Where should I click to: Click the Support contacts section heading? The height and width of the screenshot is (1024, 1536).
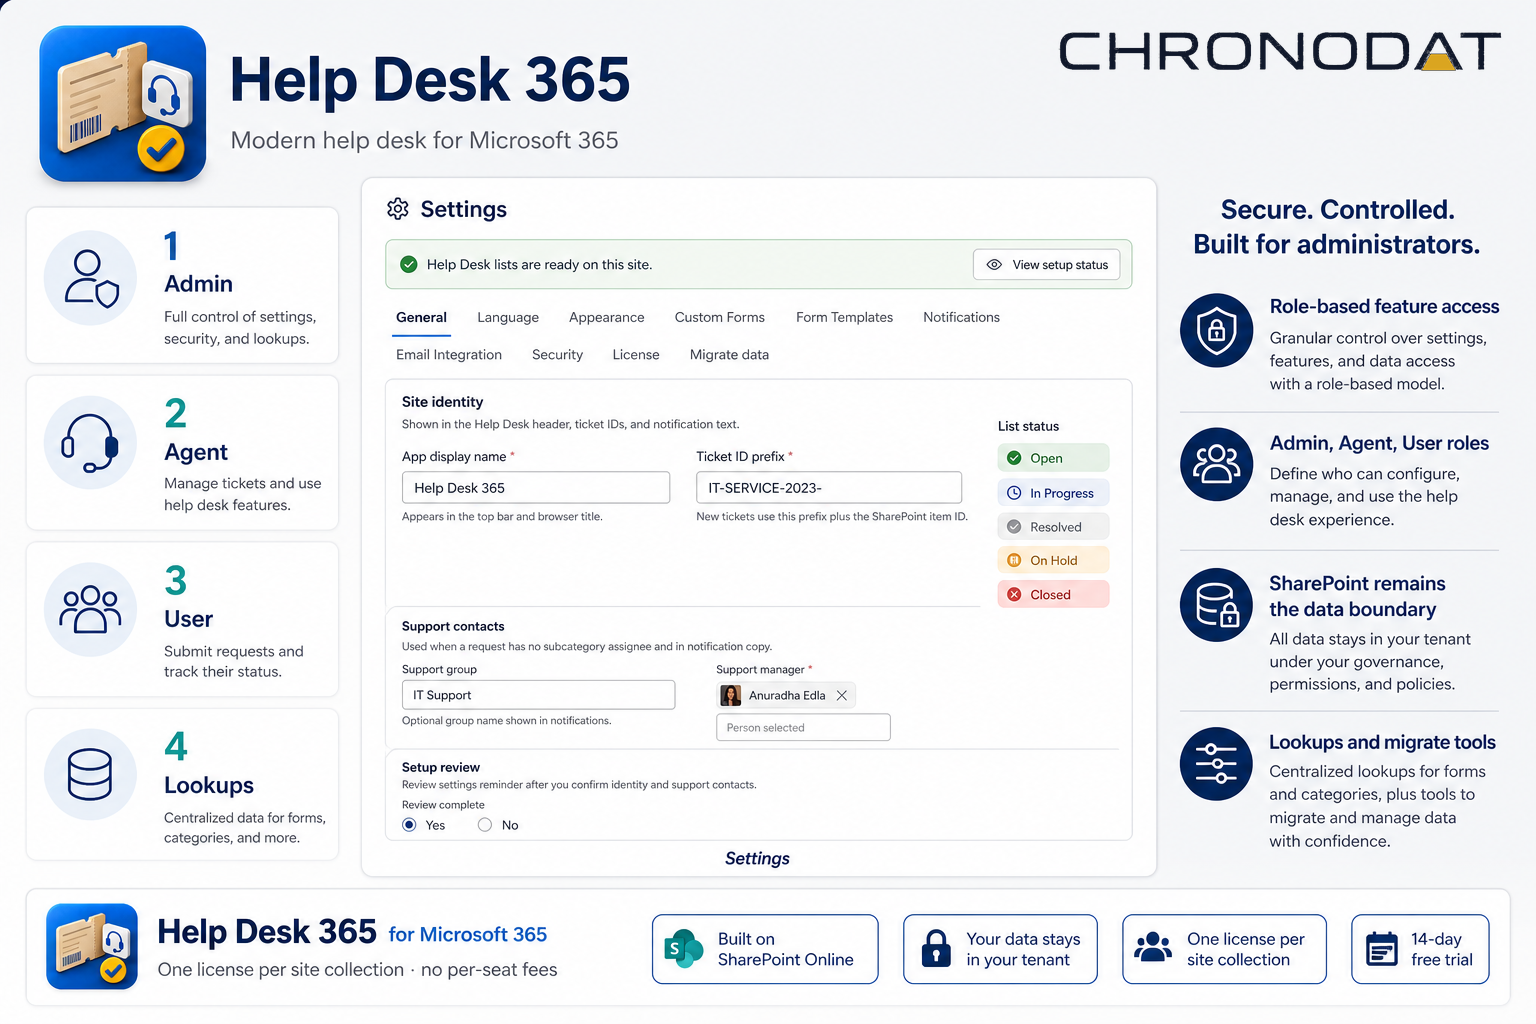tap(453, 627)
